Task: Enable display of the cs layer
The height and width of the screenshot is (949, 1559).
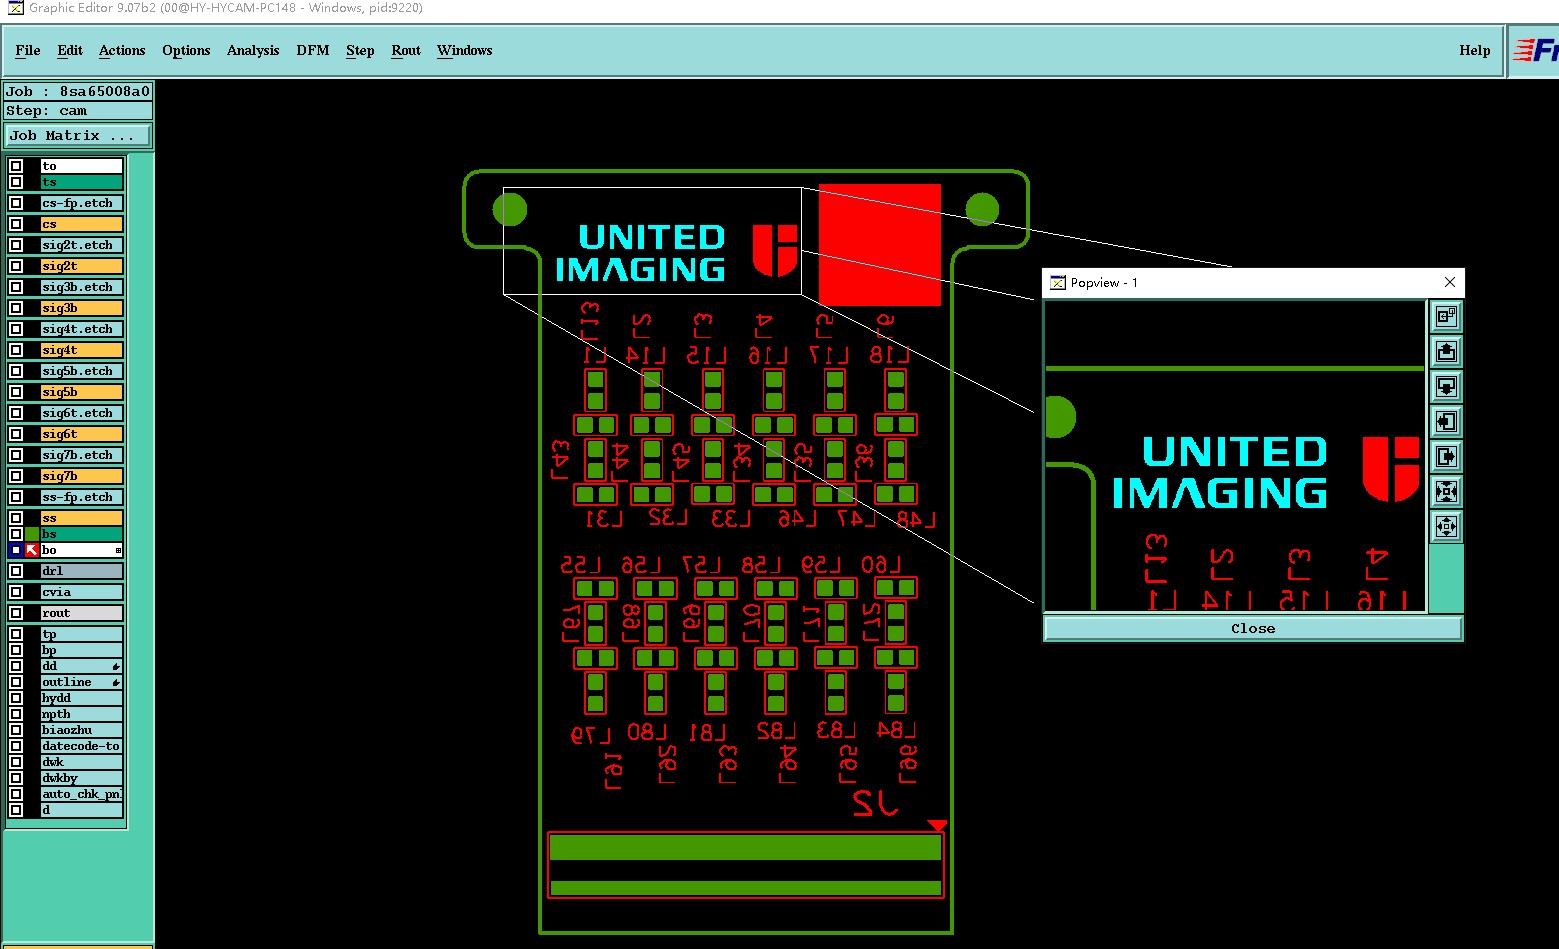Action: pyautogui.click(x=16, y=224)
